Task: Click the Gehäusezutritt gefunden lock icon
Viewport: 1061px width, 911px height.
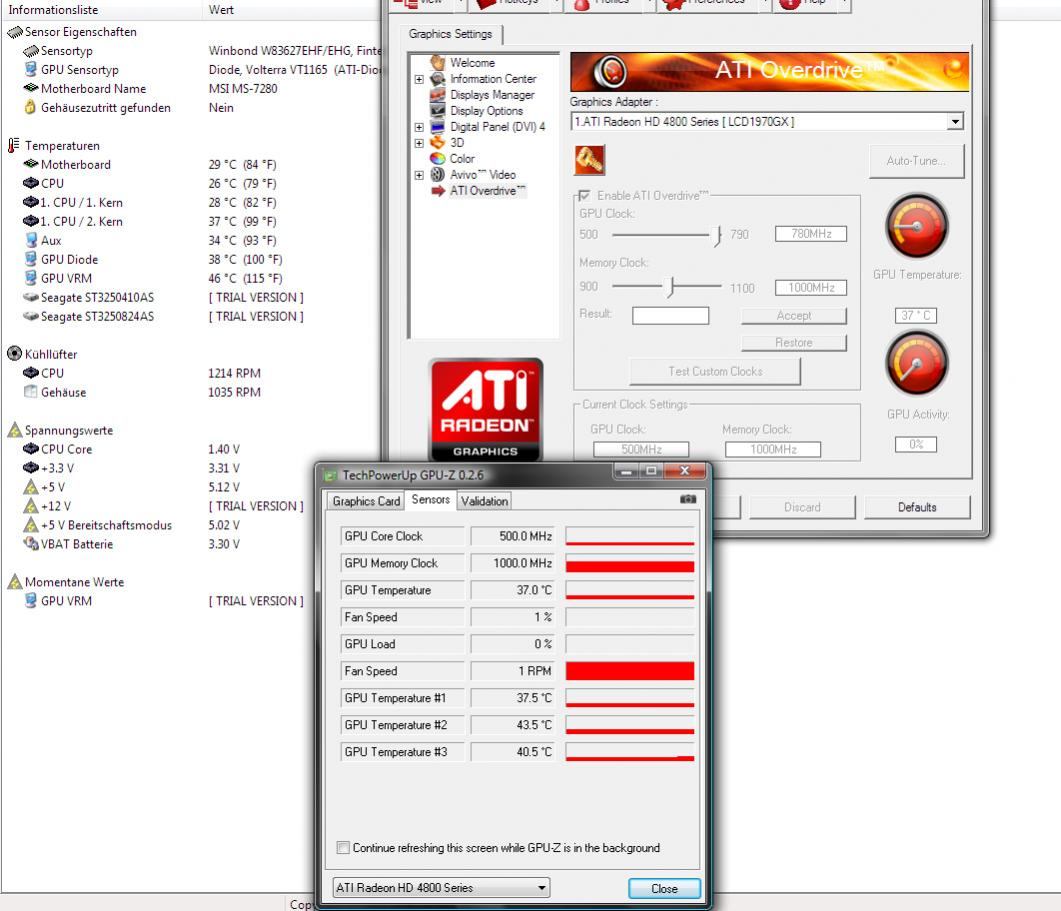Action: [x=30, y=107]
